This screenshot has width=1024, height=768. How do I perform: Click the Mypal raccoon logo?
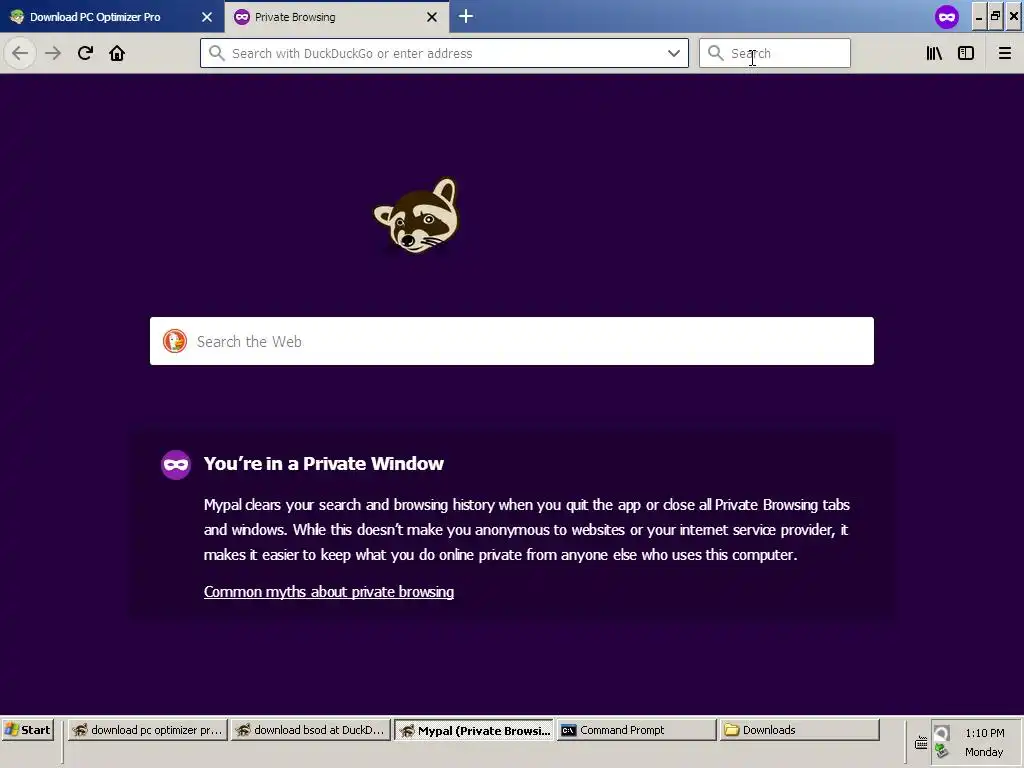coord(417,215)
